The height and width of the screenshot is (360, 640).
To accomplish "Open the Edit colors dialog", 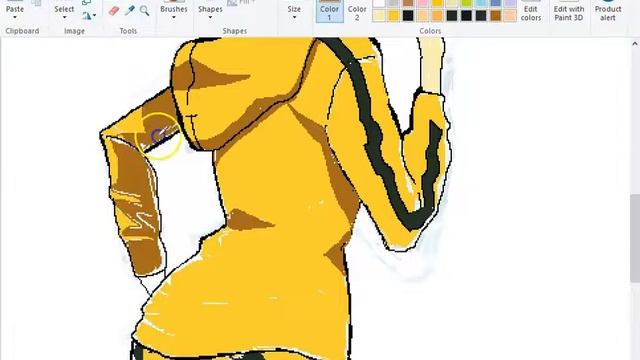I will (x=531, y=11).
